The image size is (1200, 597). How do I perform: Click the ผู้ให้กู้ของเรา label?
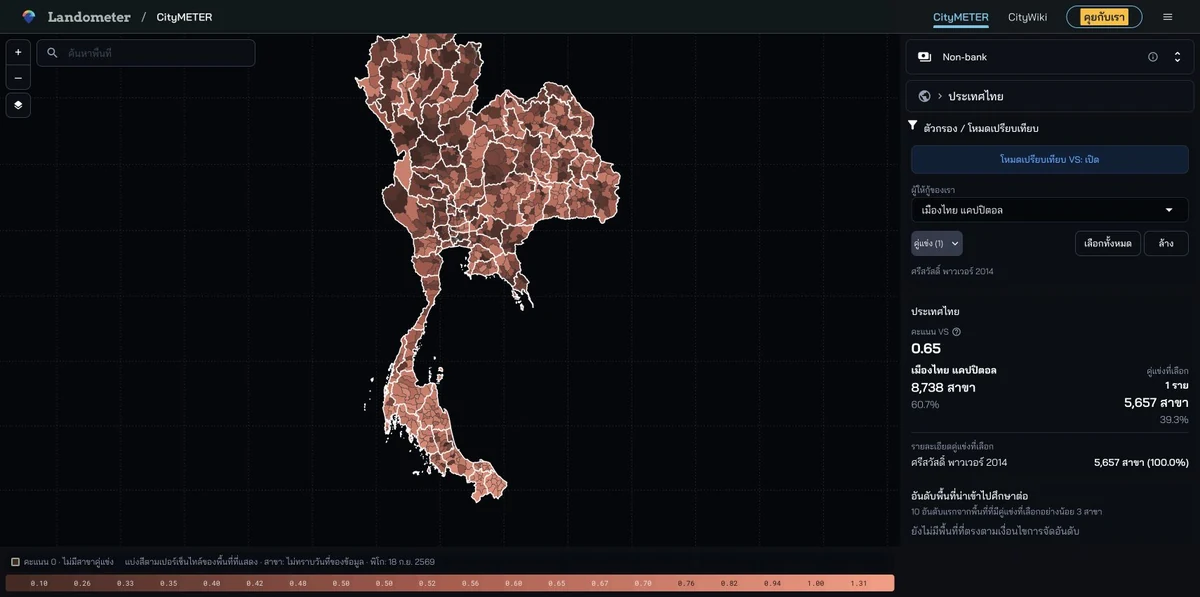(932, 189)
